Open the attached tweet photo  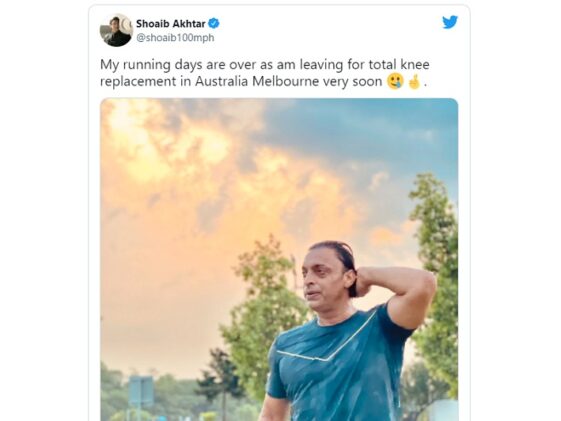click(x=279, y=259)
